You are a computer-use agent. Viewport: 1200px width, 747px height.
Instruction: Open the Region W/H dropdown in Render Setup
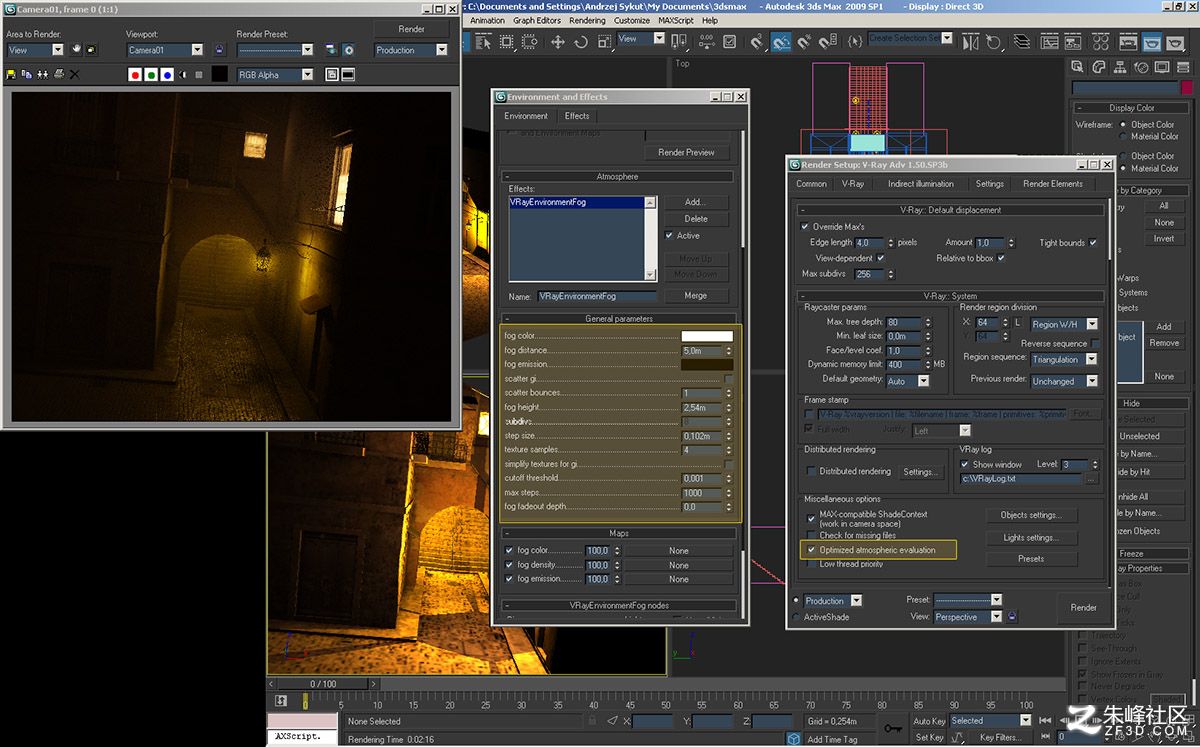pyautogui.click(x=1064, y=324)
